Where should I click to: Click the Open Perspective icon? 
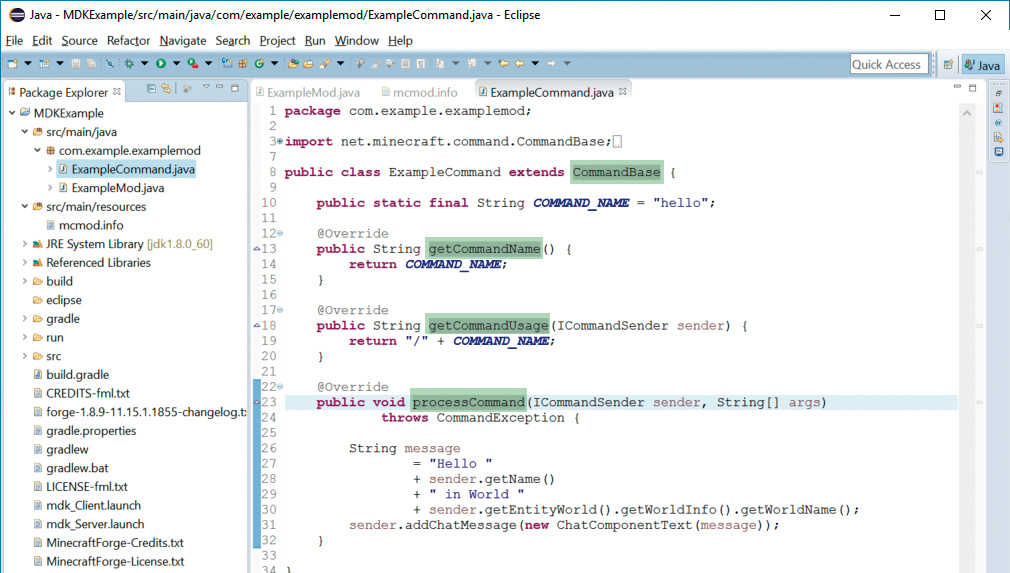pyautogui.click(x=948, y=65)
